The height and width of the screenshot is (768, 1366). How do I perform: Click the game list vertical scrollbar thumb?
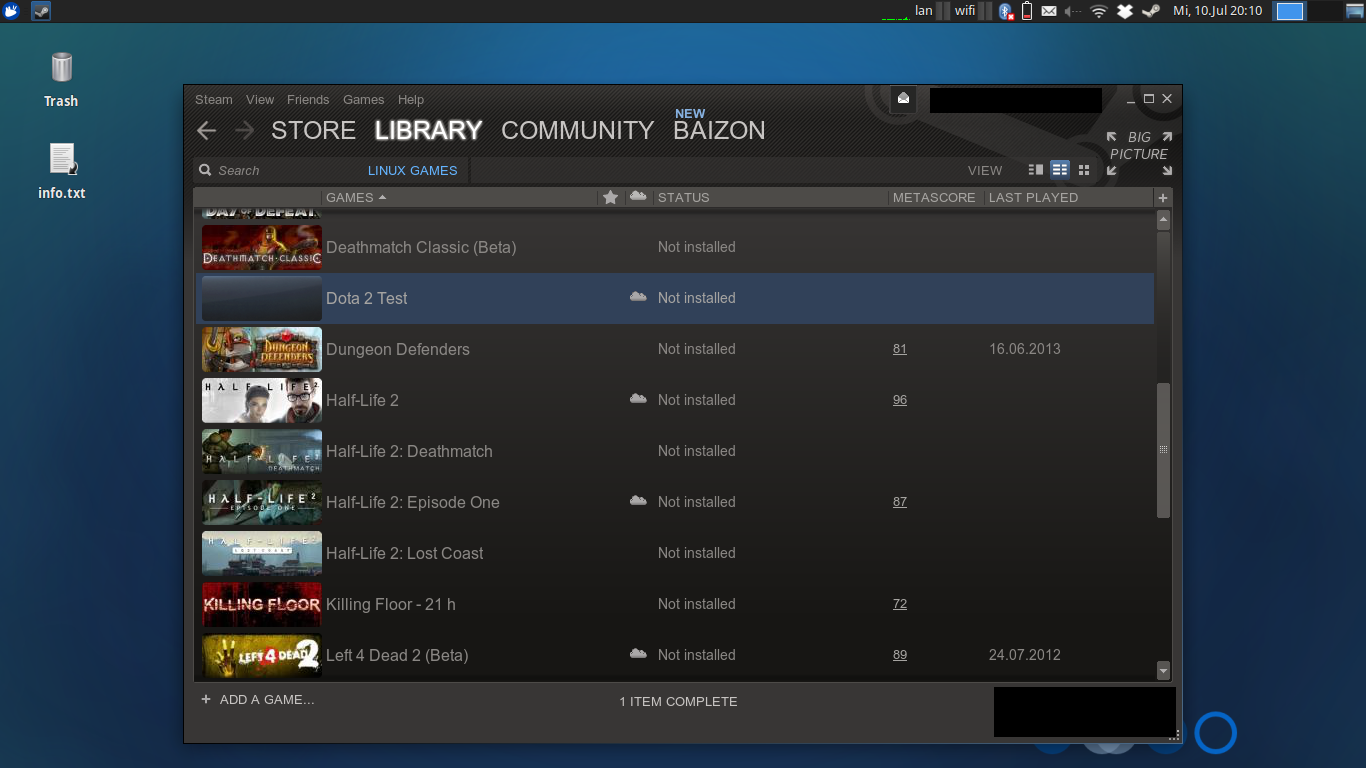[1163, 450]
